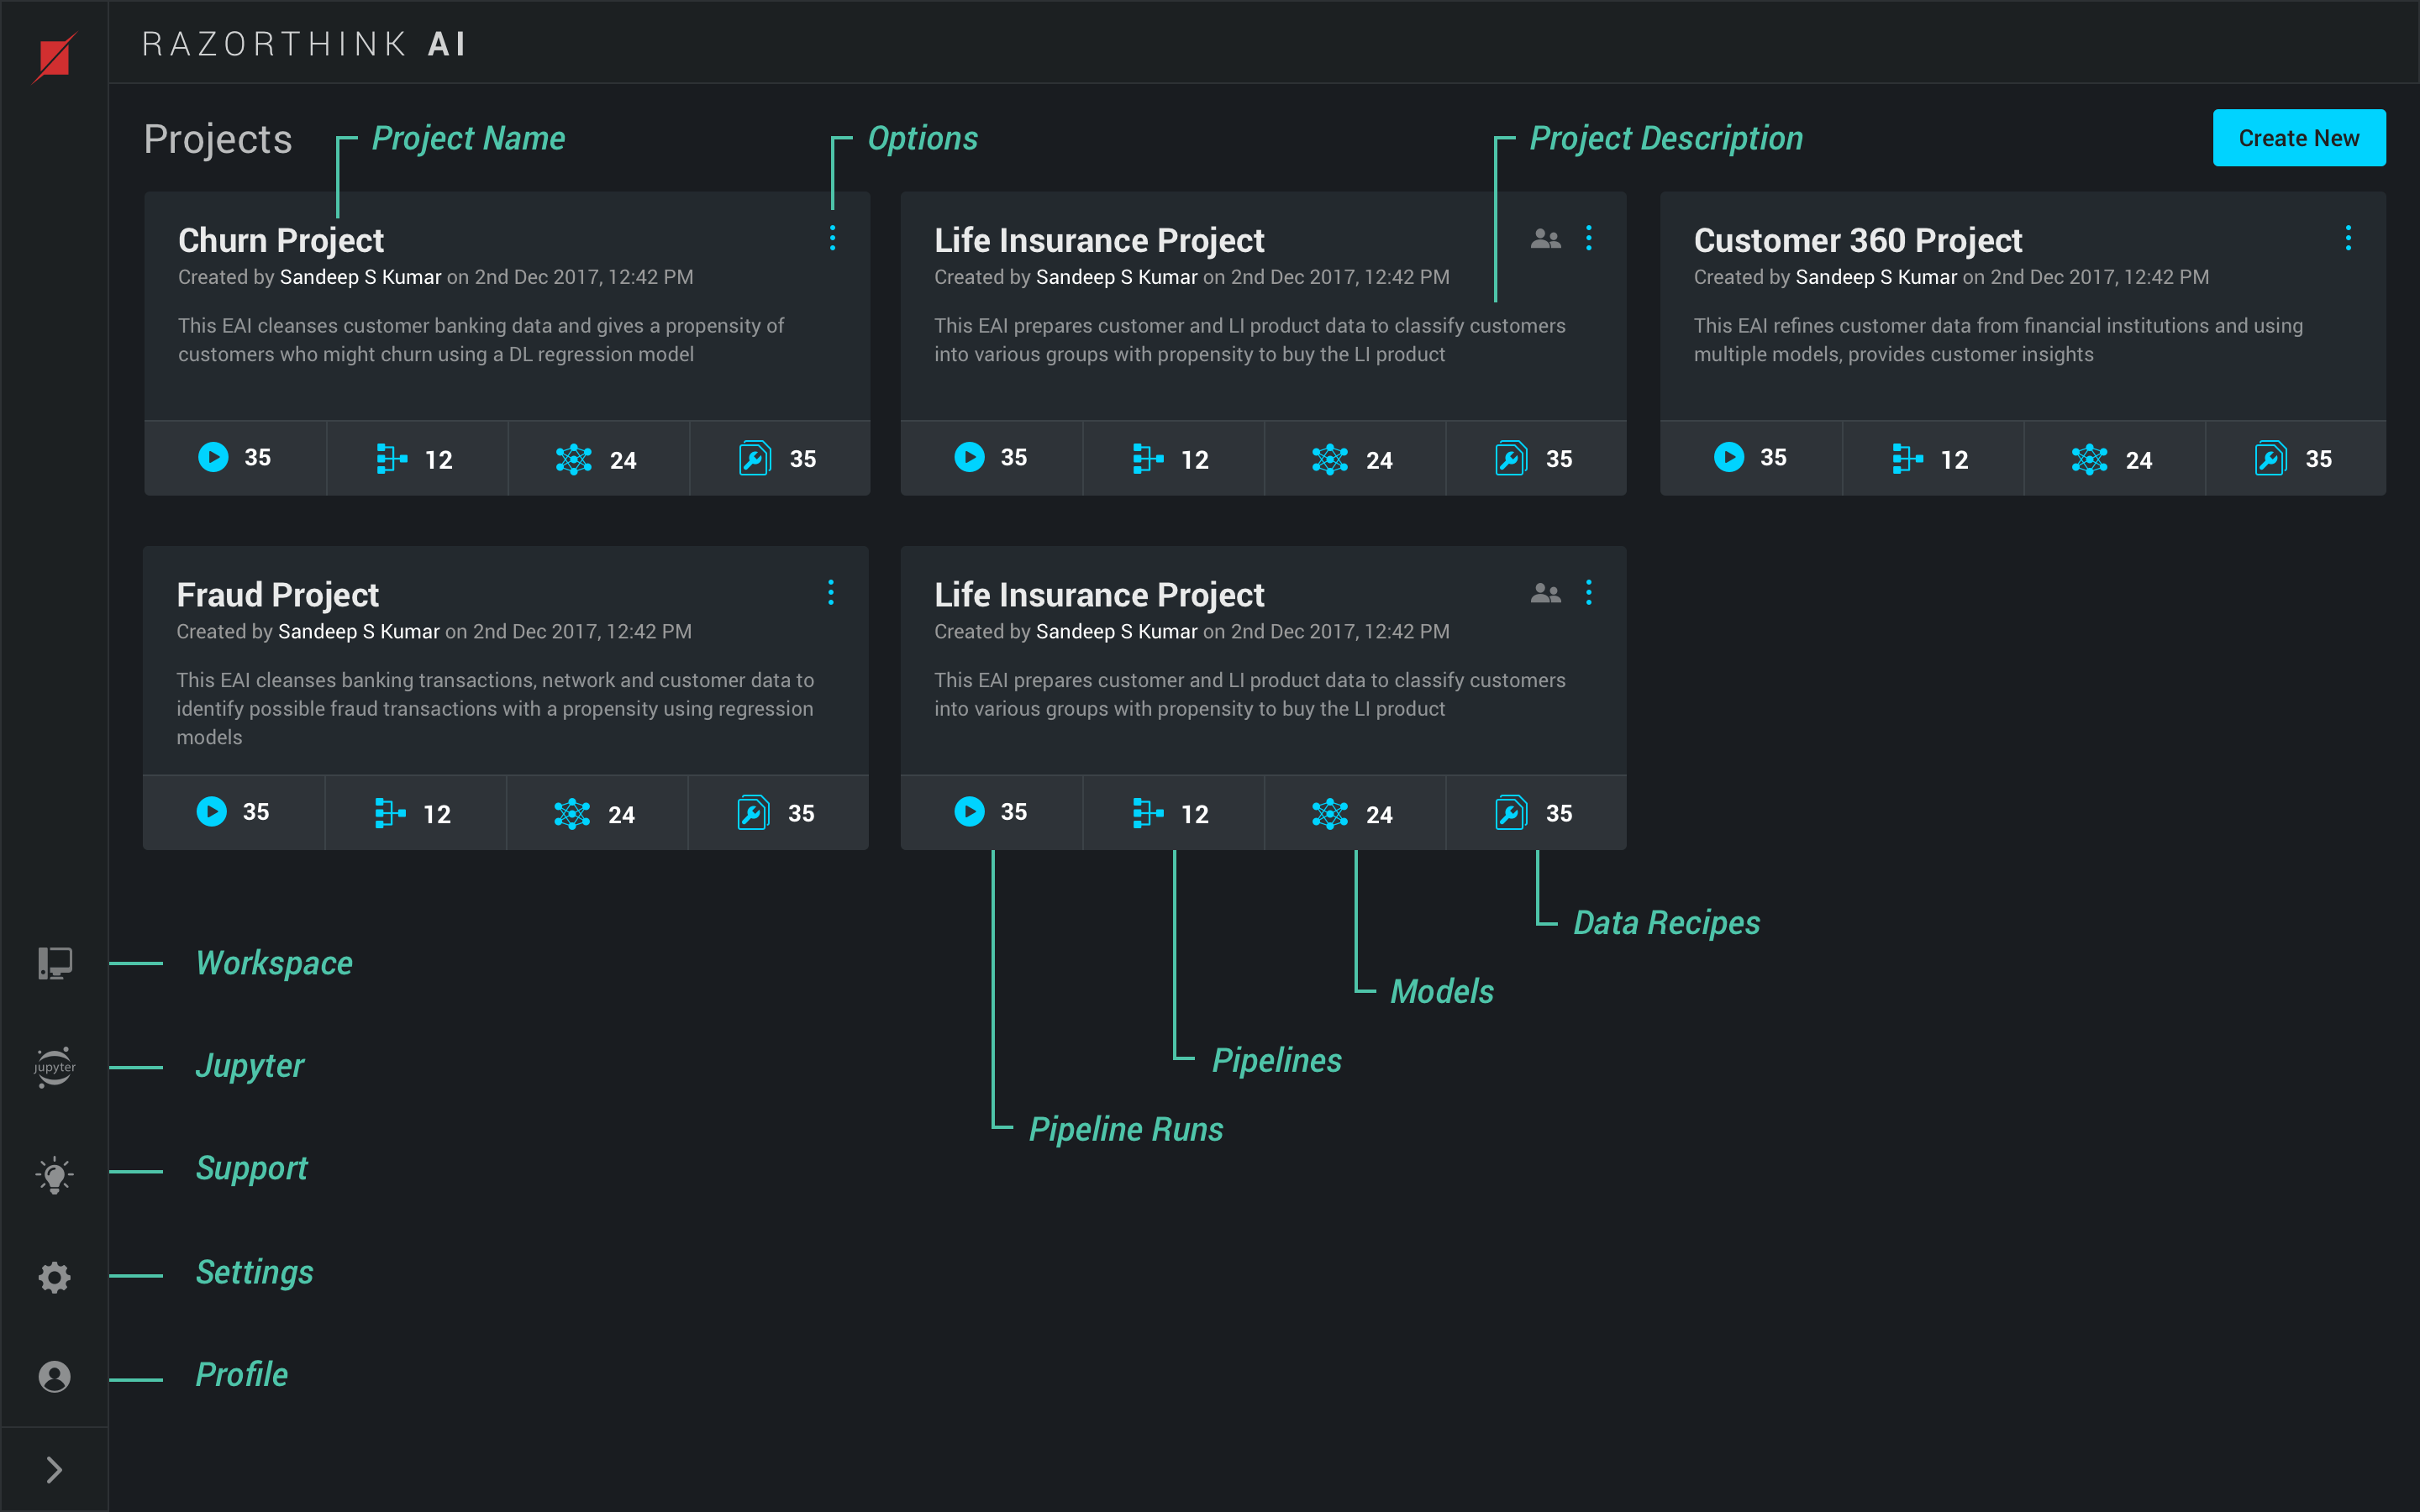
Task: Click data recipes icon on Customer 360 Project
Action: pos(2270,458)
